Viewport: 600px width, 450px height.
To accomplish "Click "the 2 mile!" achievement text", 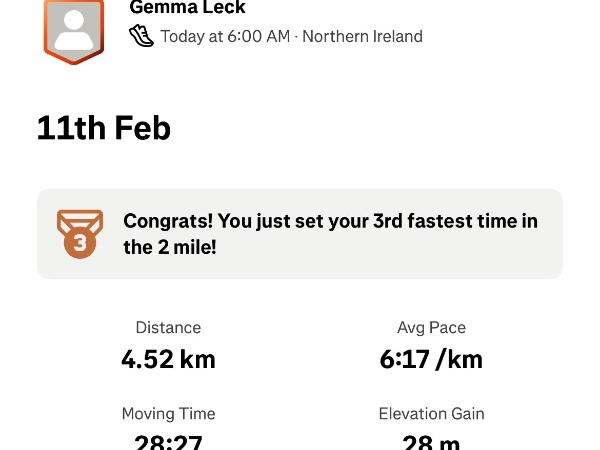I will click(170, 247).
